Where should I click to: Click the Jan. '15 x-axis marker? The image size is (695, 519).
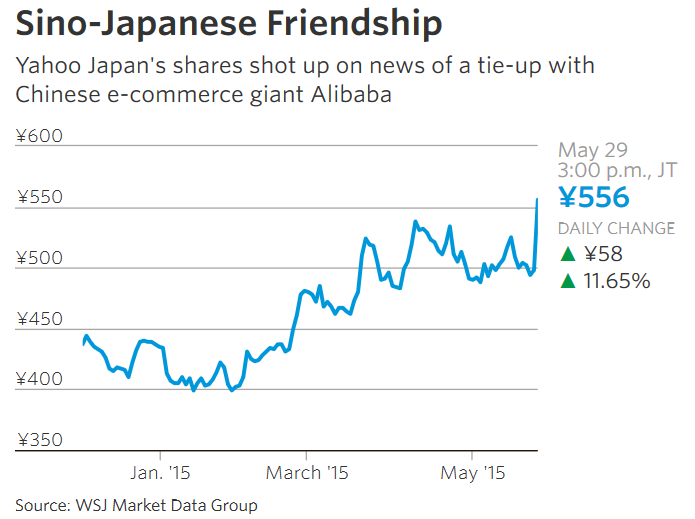(x=159, y=472)
